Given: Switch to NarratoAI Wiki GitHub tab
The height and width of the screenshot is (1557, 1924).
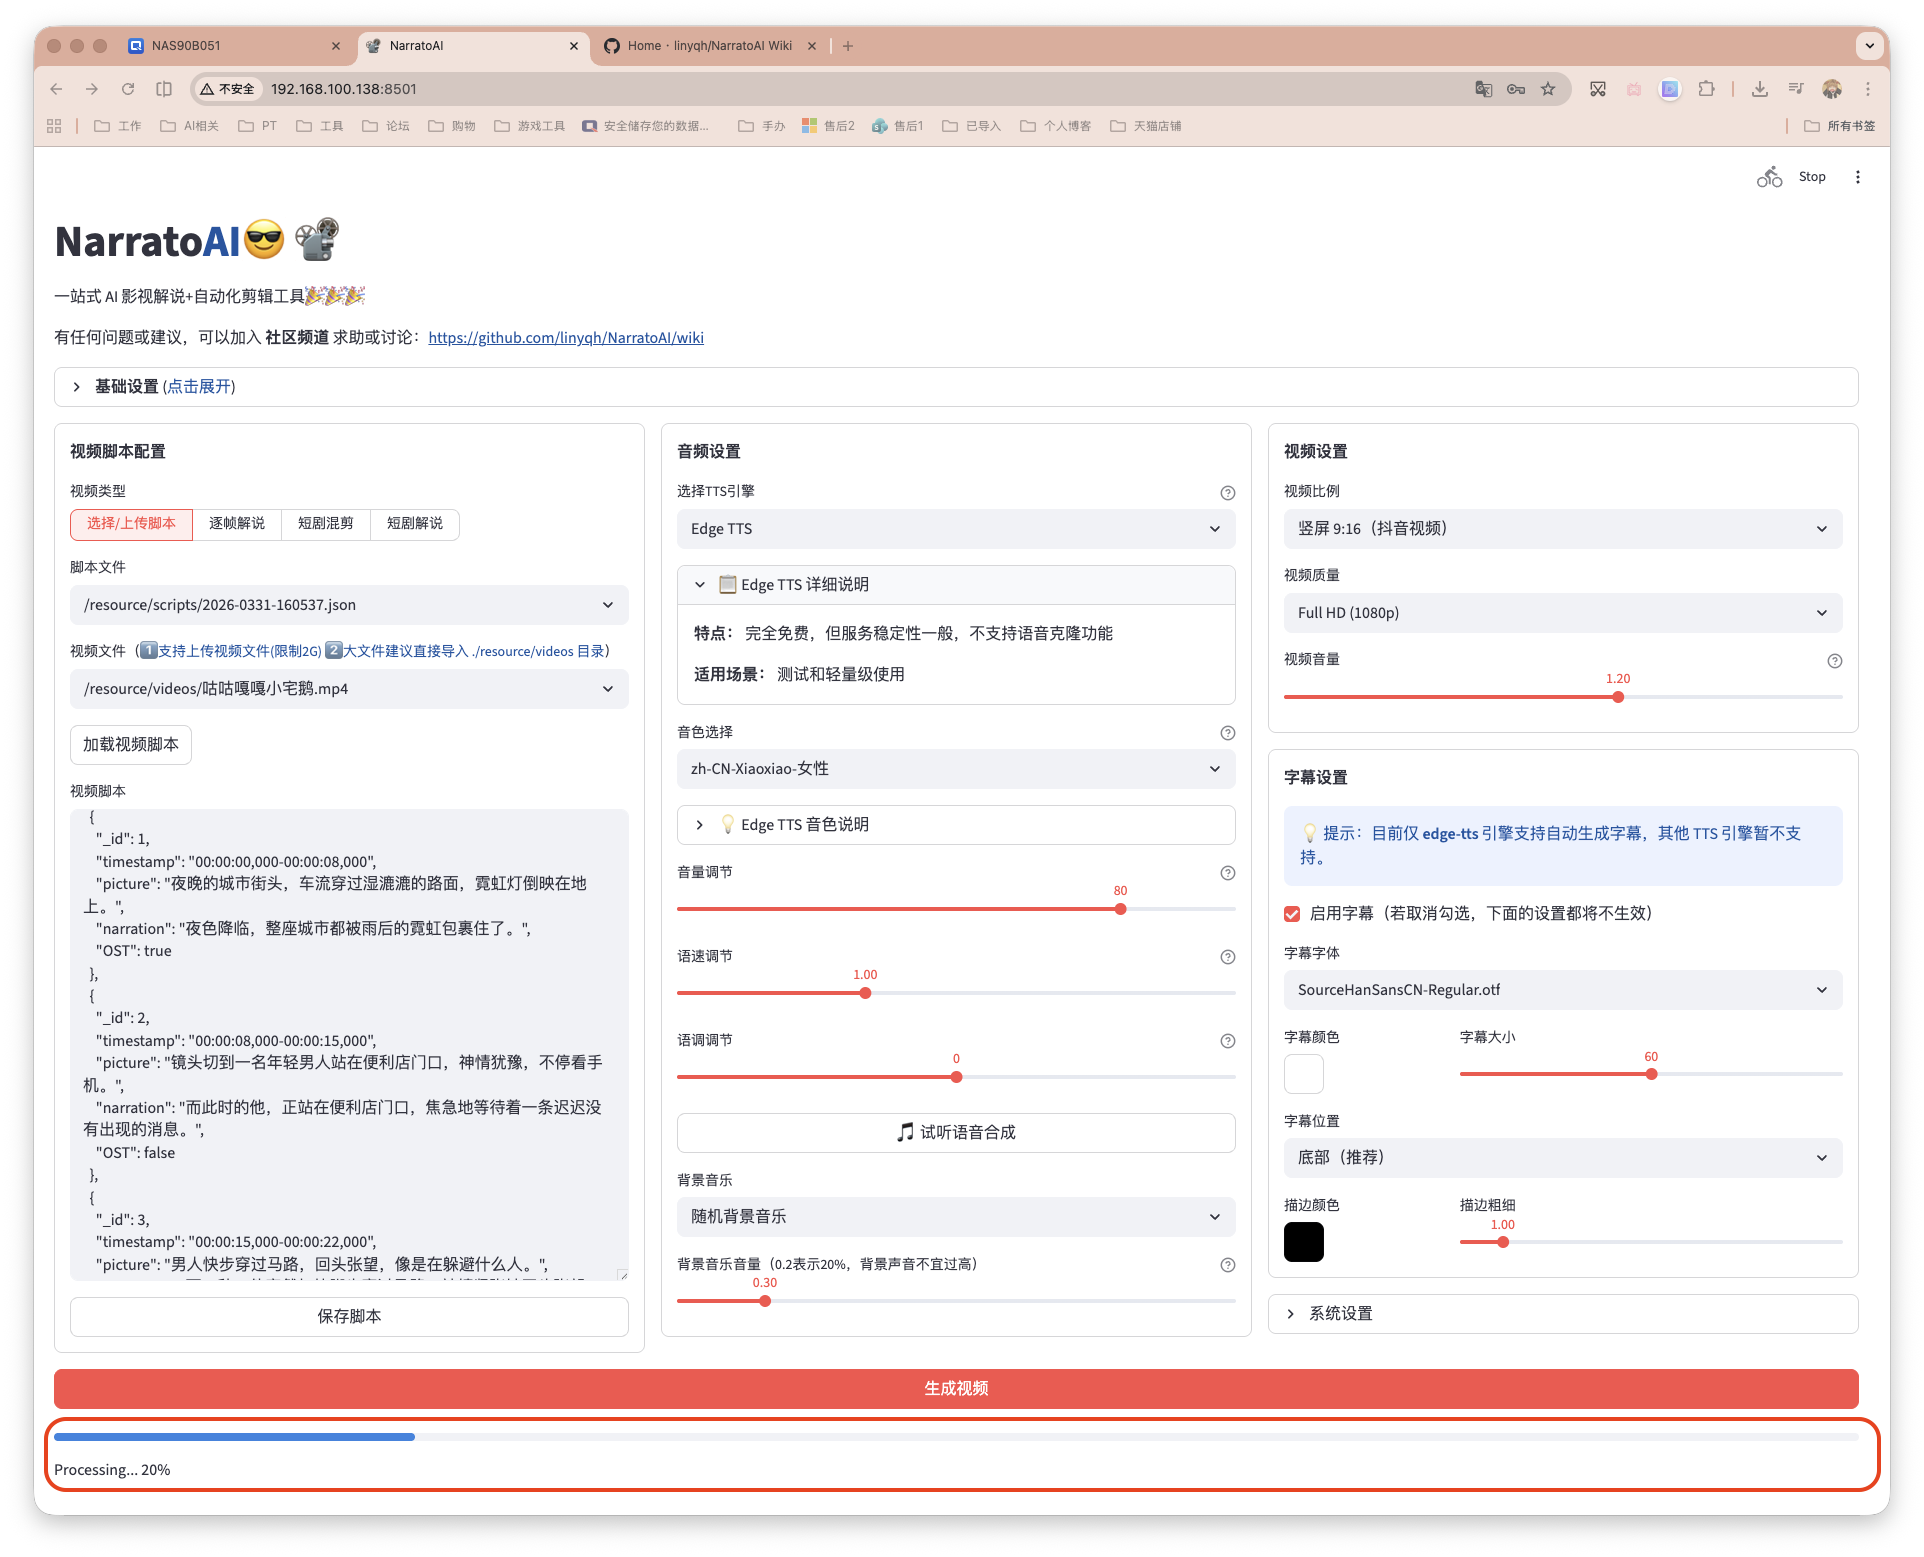Looking at the screenshot, I should pos(708,46).
